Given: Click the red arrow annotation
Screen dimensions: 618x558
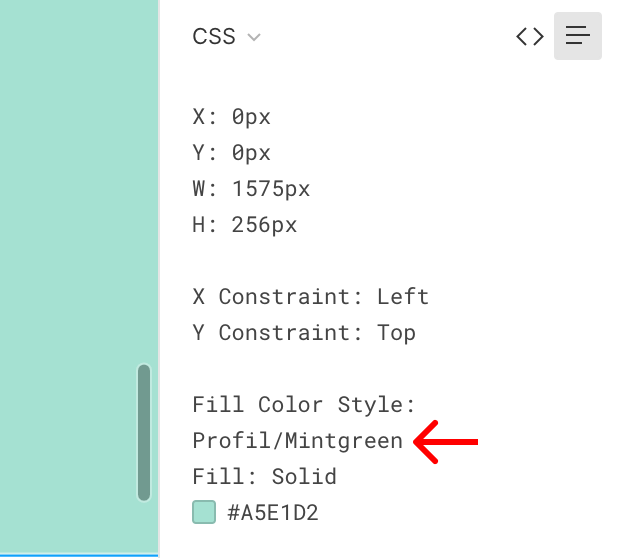Looking at the screenshot, I should point(447,441).
